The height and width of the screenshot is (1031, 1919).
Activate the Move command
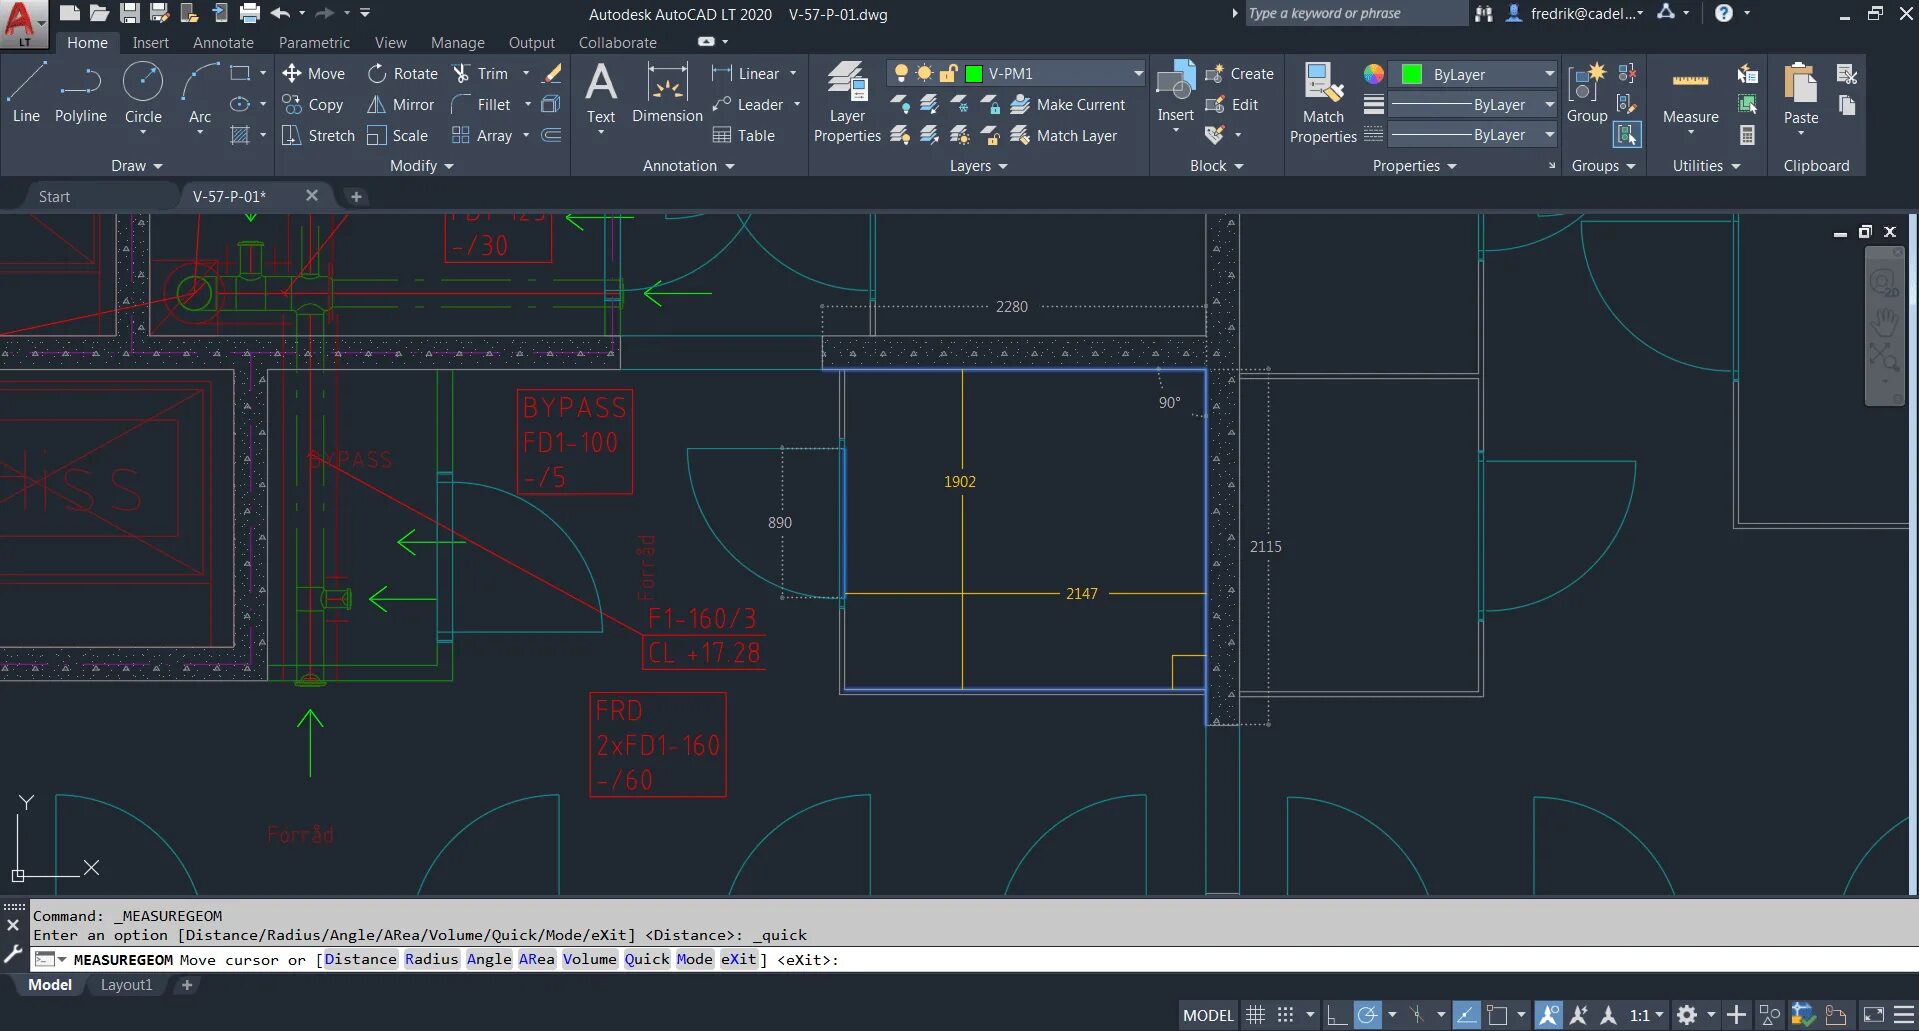pos(314,73)
